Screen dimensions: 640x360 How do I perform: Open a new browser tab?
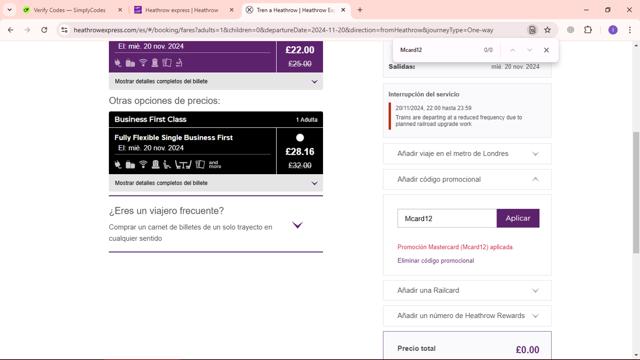[x=360, y=10]
